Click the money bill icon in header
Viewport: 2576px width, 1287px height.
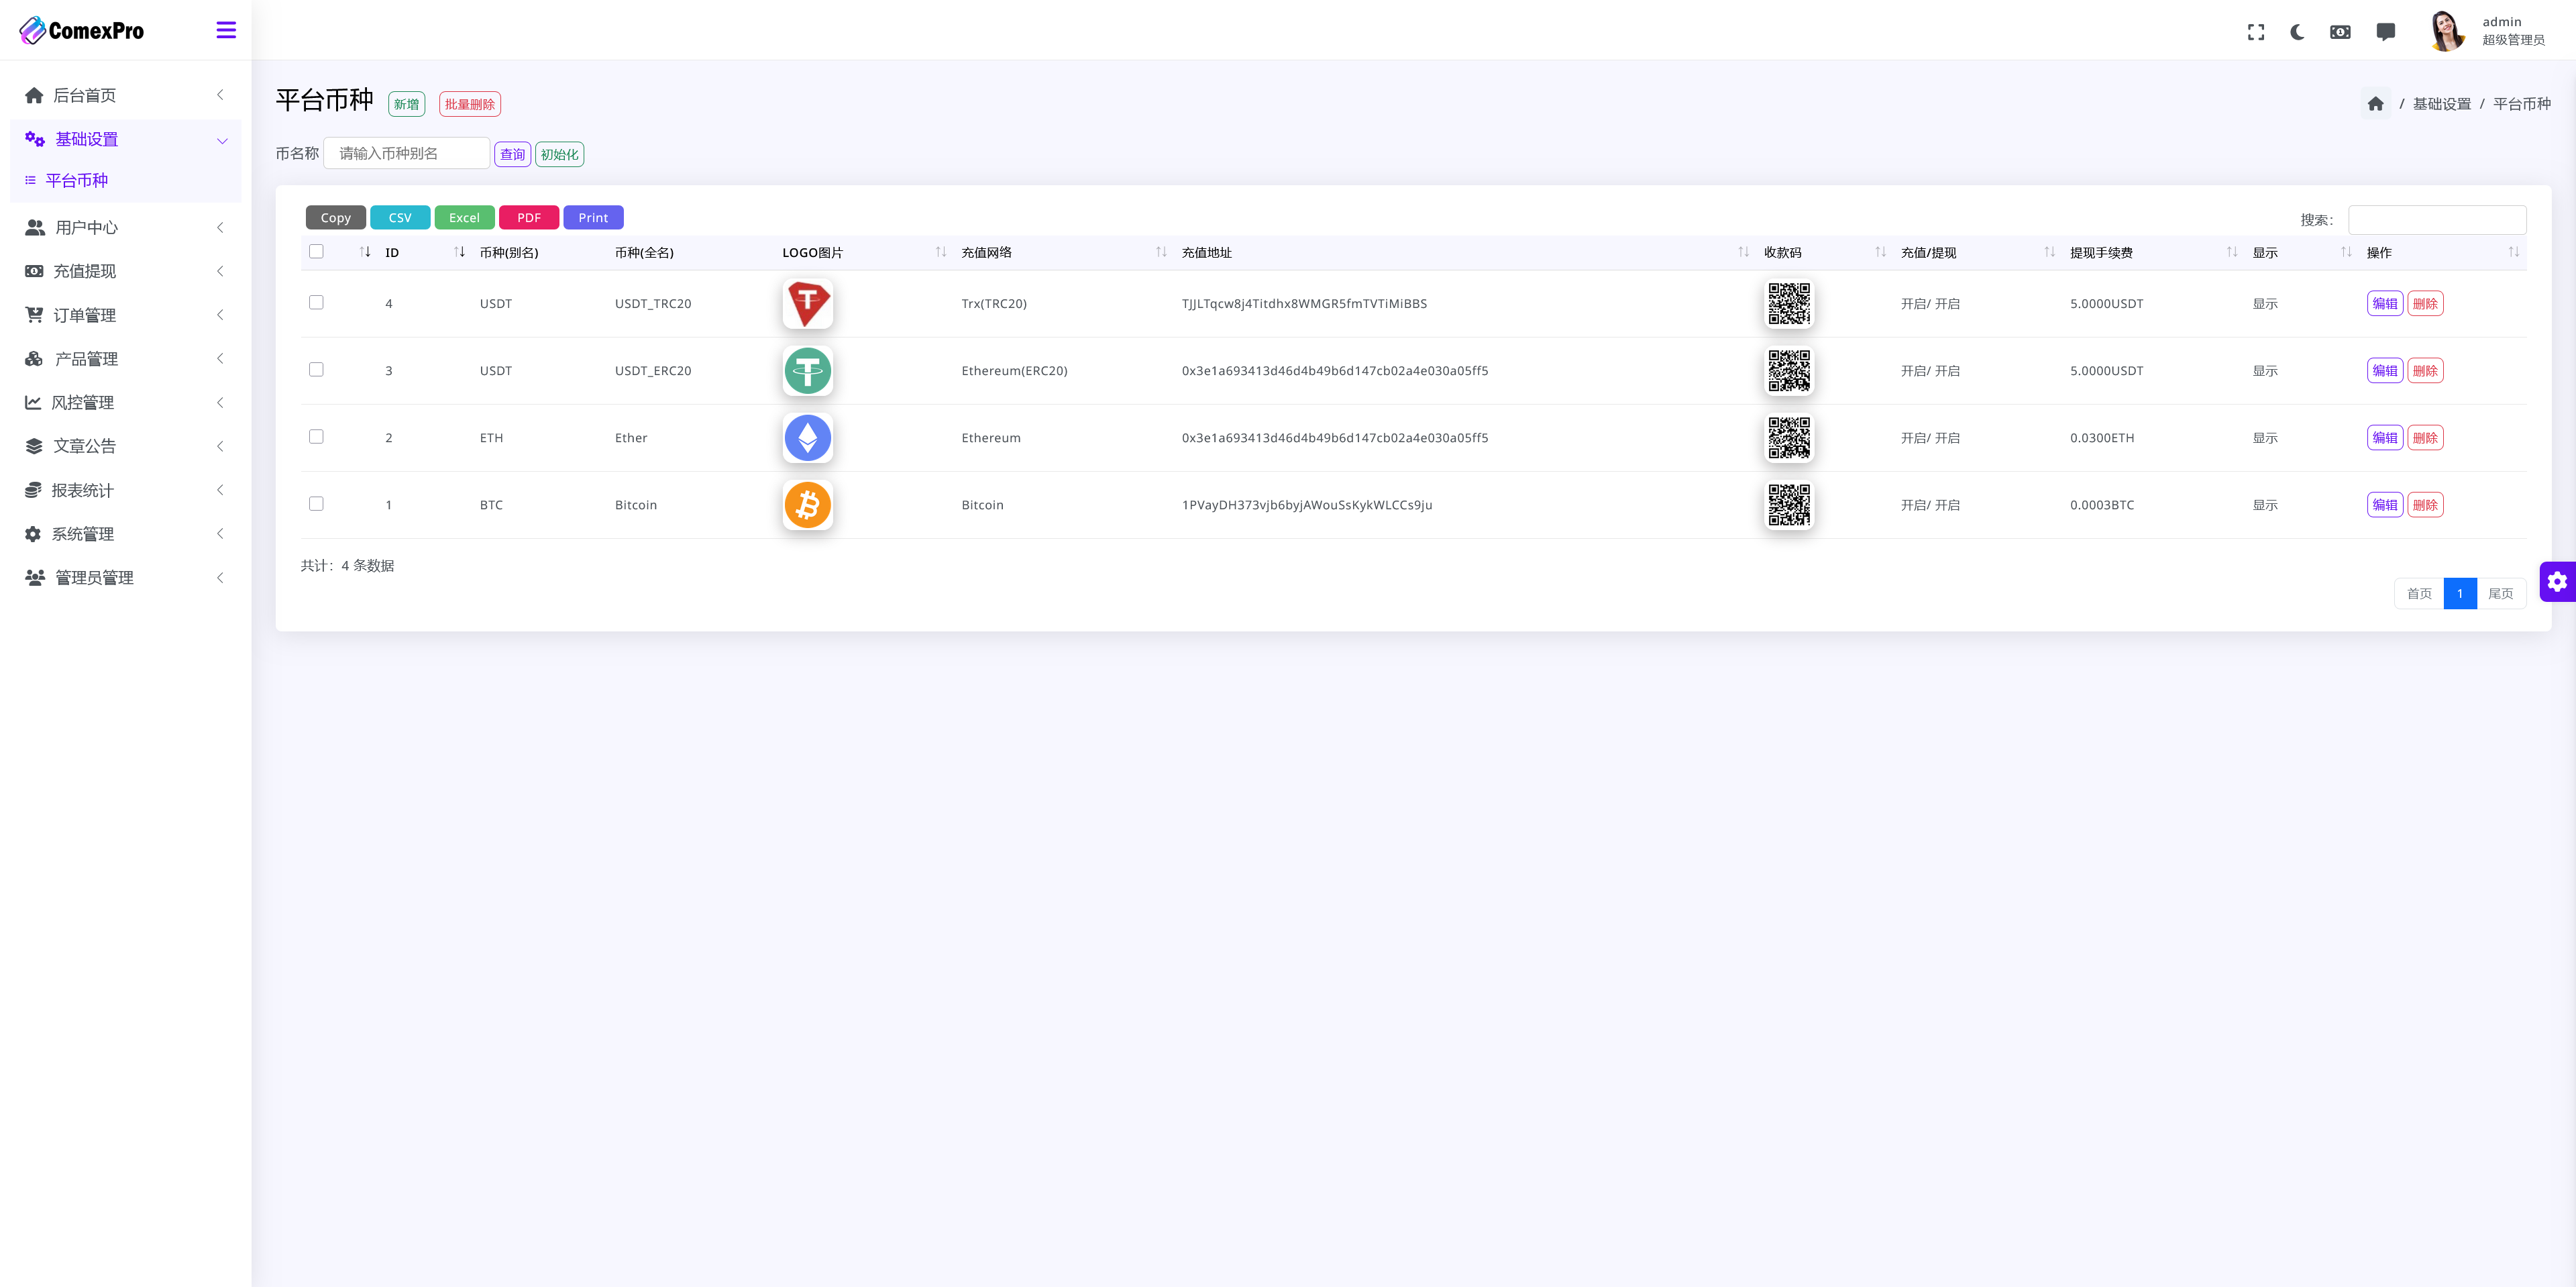click(x=2340, y=32)
